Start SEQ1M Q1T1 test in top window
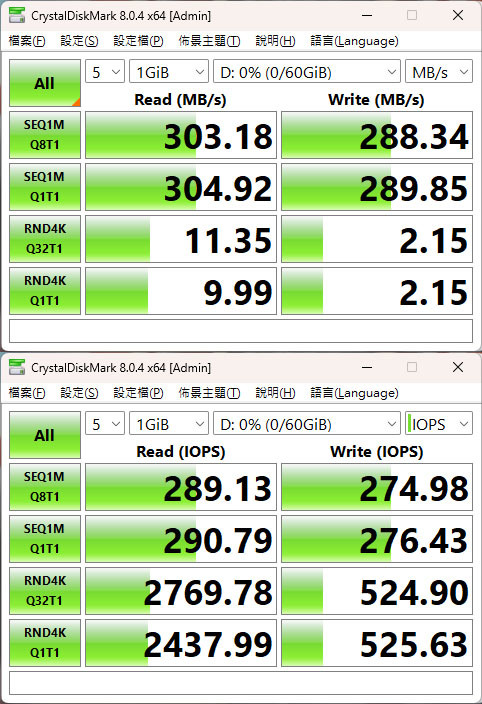The height and width of the screenshot is (704, 482). pos(45,187)
